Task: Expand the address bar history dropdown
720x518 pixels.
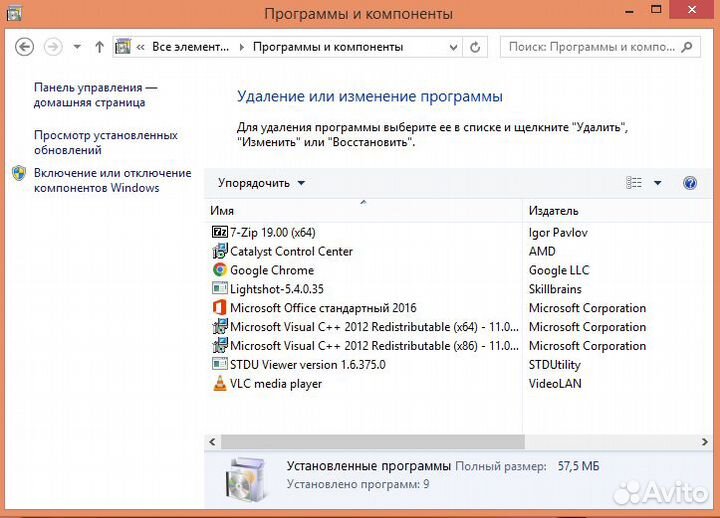Action: click(453, 47)
